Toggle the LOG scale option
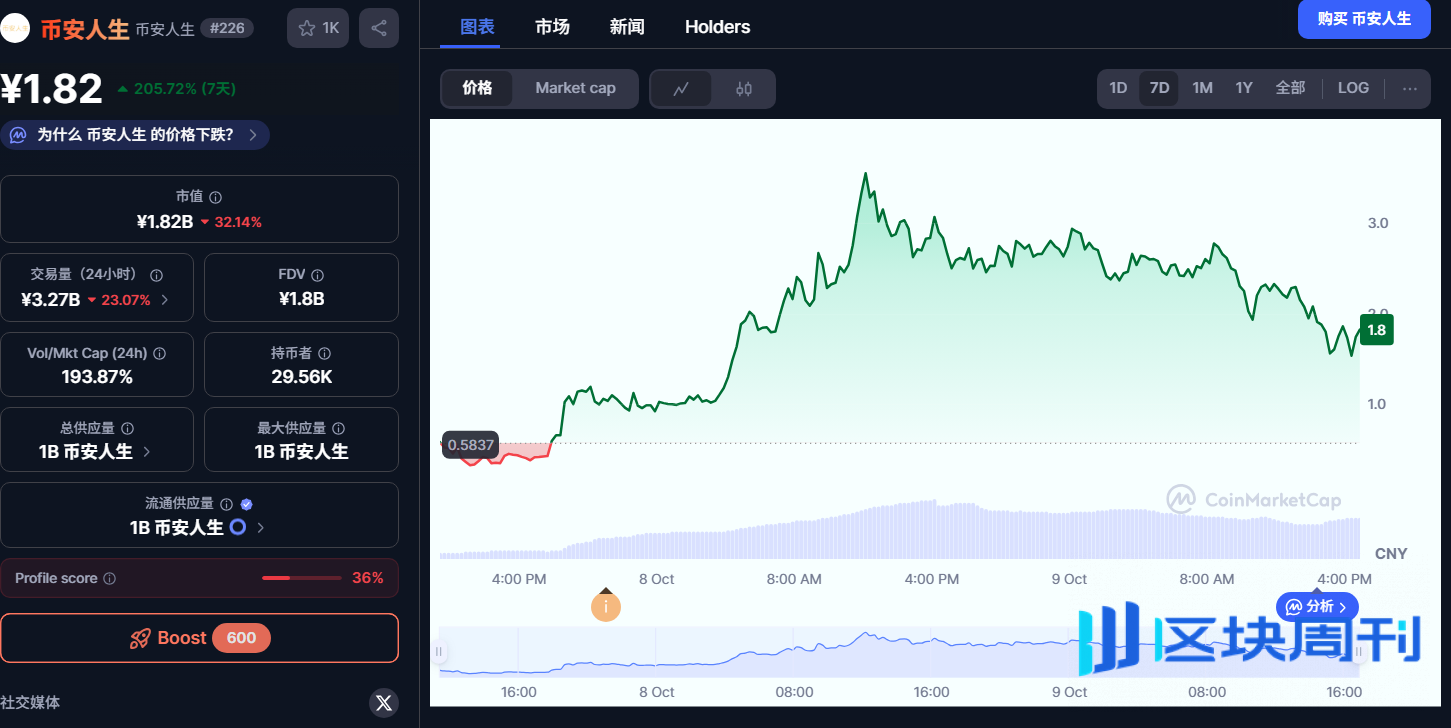The height and width of the screenshot is (728, 1451). pyautogui.click(x=1352, y=88)
